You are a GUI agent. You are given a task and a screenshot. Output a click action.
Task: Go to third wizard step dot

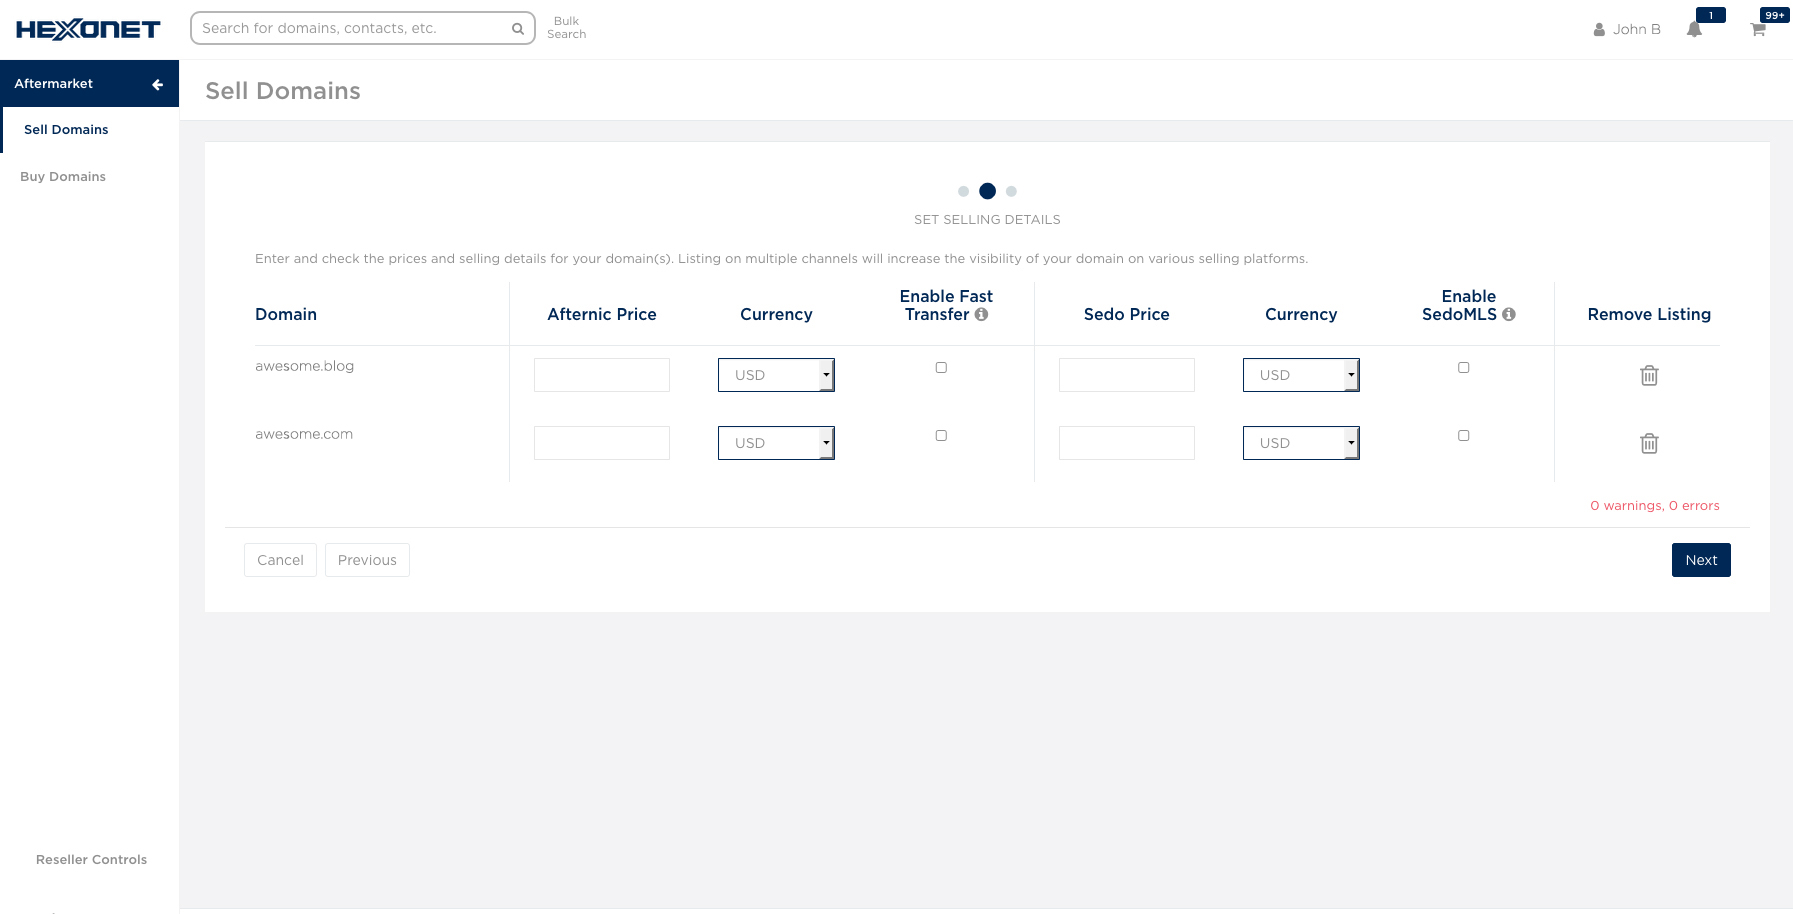[1011, 191]
